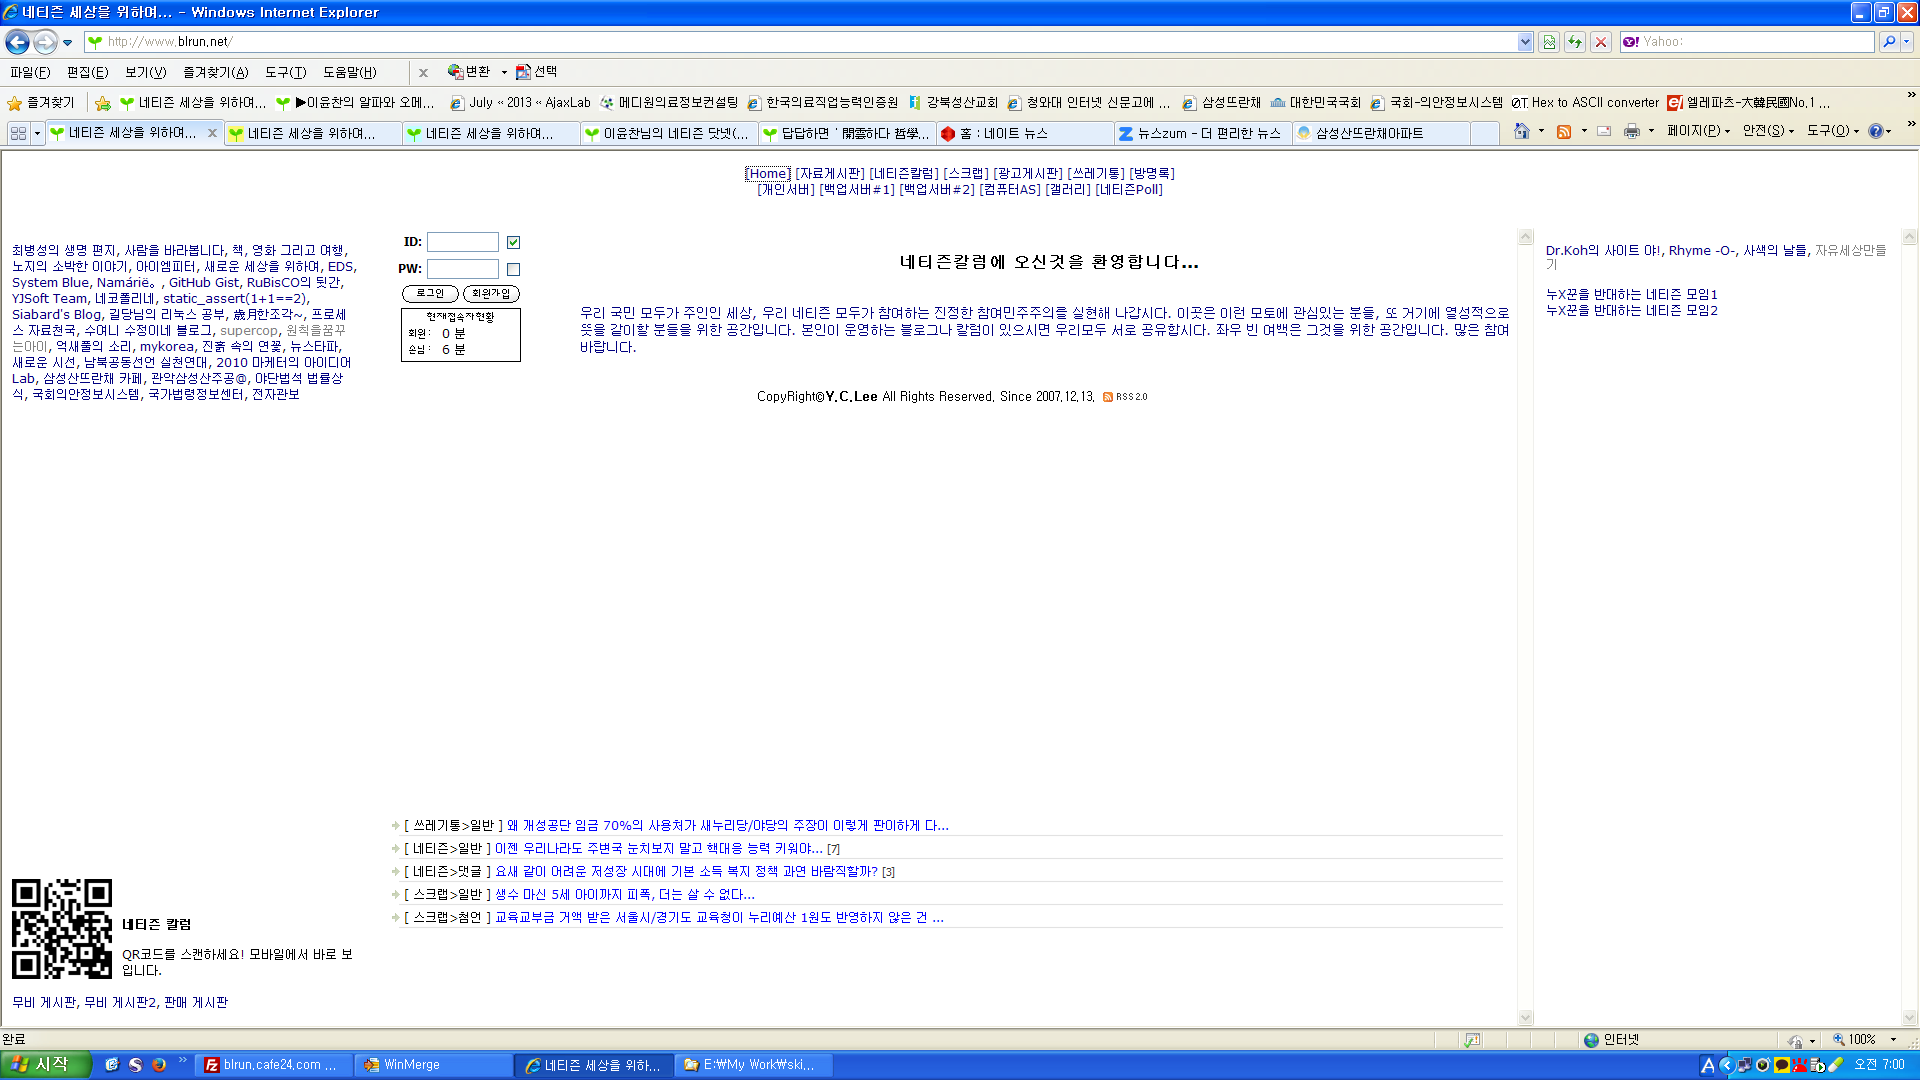Open the 도구(T) menu
This screenshot has width=1920, height=1080.
pyautogui.click(x=285, y=72)
